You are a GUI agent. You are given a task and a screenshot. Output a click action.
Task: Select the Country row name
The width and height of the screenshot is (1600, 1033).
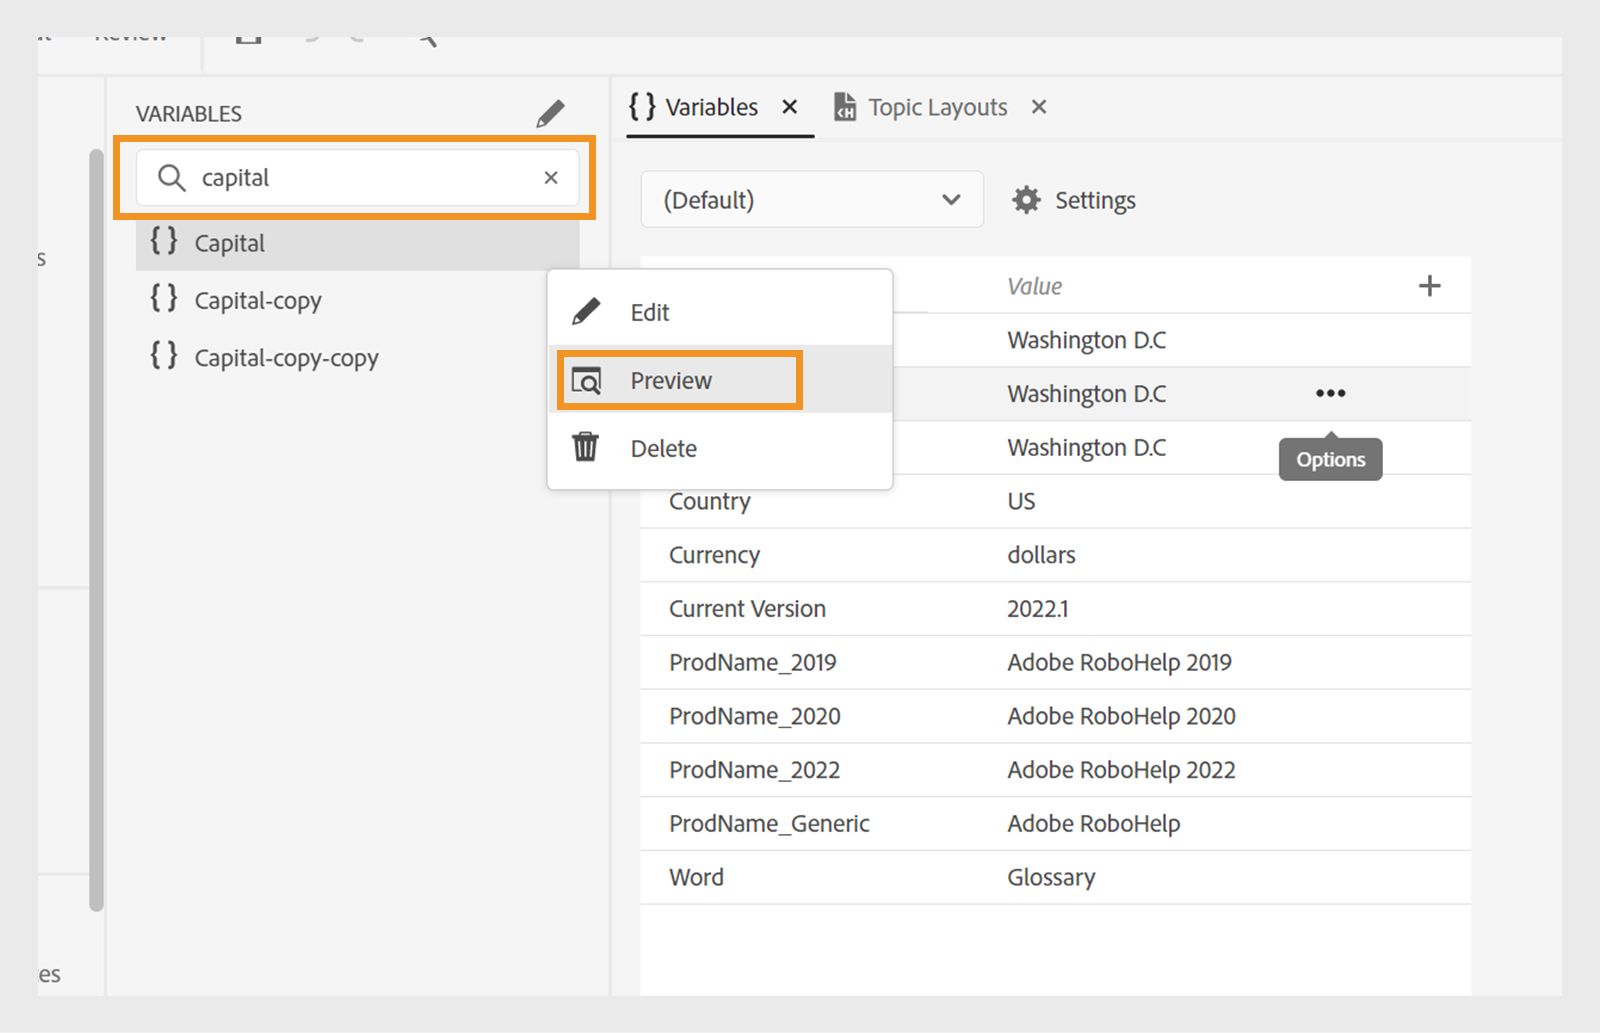(x=710, y=501)
